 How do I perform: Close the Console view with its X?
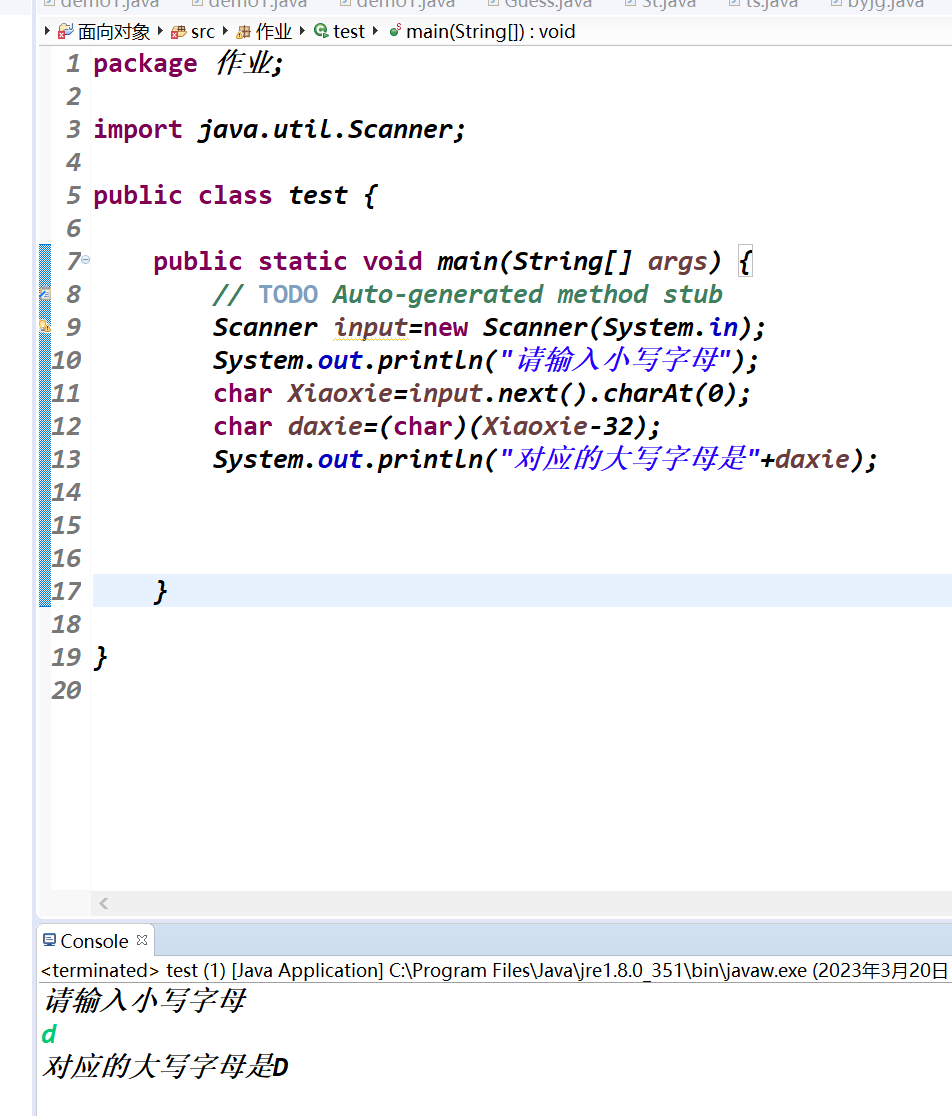click(142, 940)
